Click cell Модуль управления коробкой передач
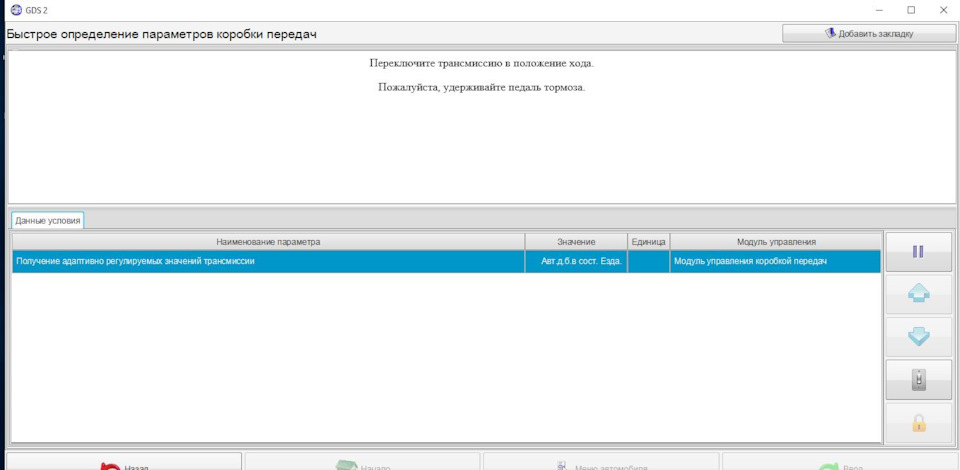Screen dimensions: 960x470 (776, 261)
